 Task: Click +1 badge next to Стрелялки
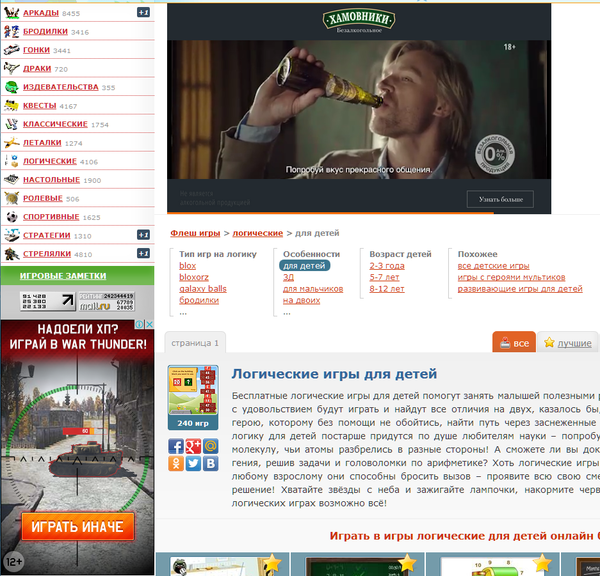pyautogui.click(x=143, y=253)
